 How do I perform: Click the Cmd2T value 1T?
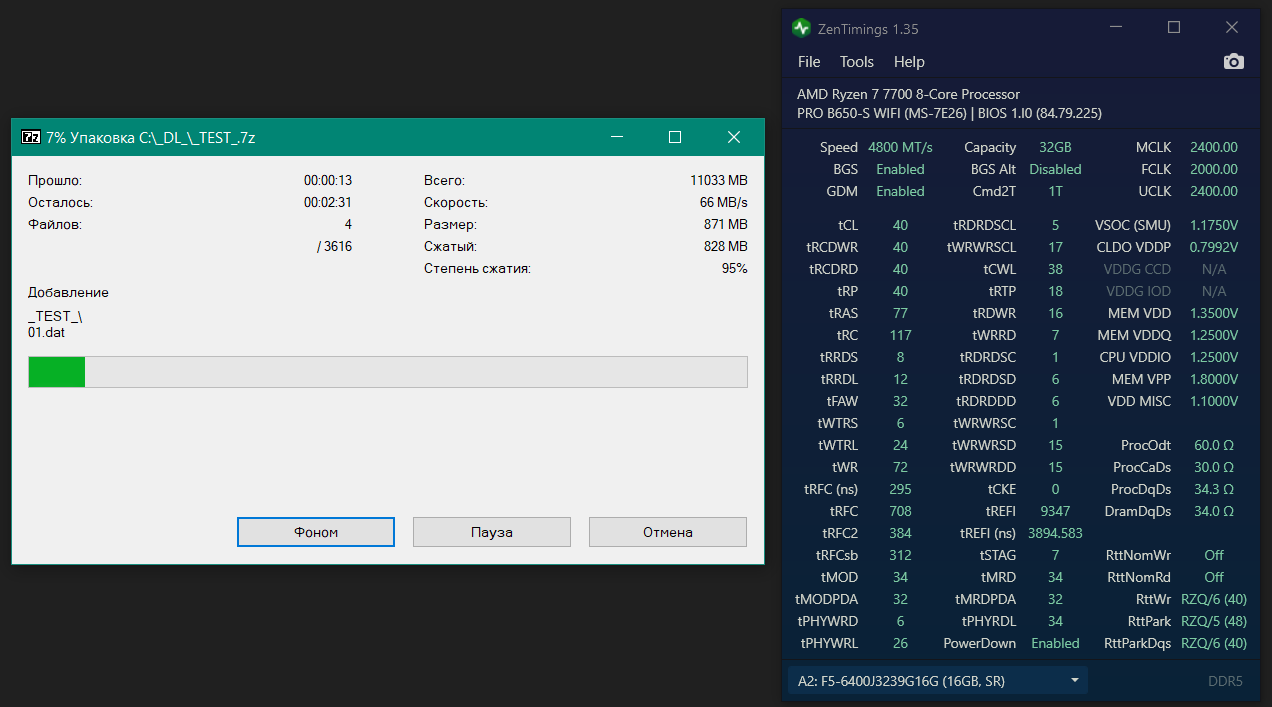pos(1055,191)
